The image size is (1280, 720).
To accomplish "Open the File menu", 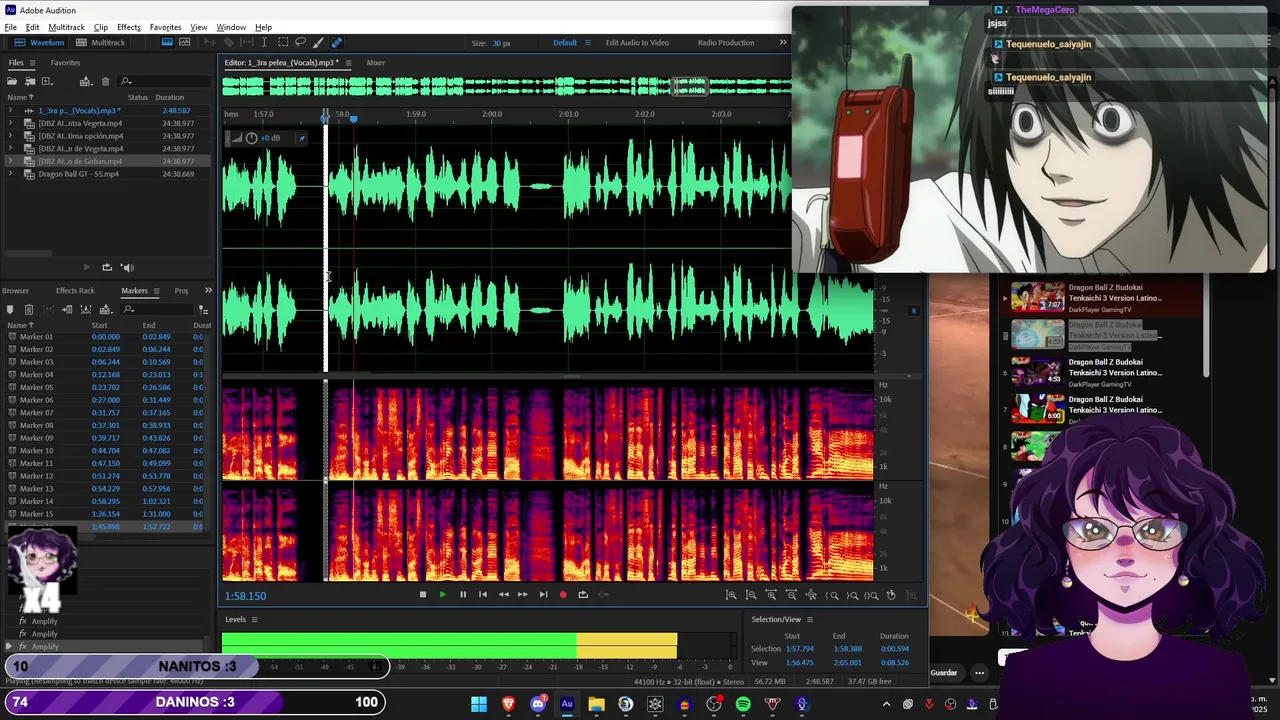I will coord(10,27).
